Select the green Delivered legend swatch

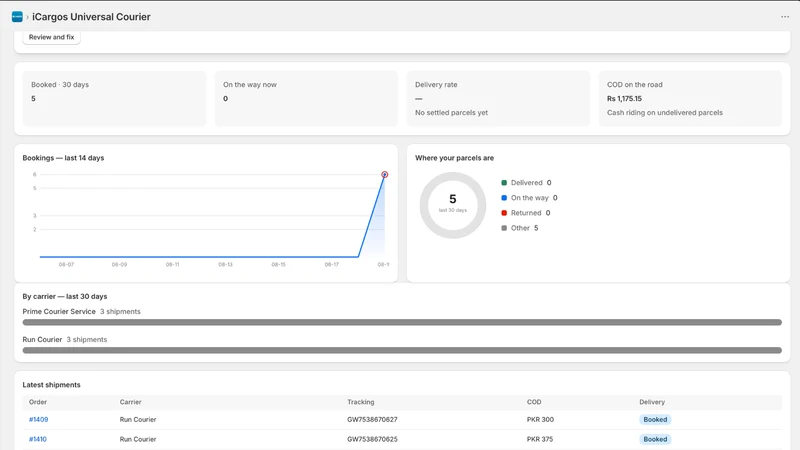504,183
